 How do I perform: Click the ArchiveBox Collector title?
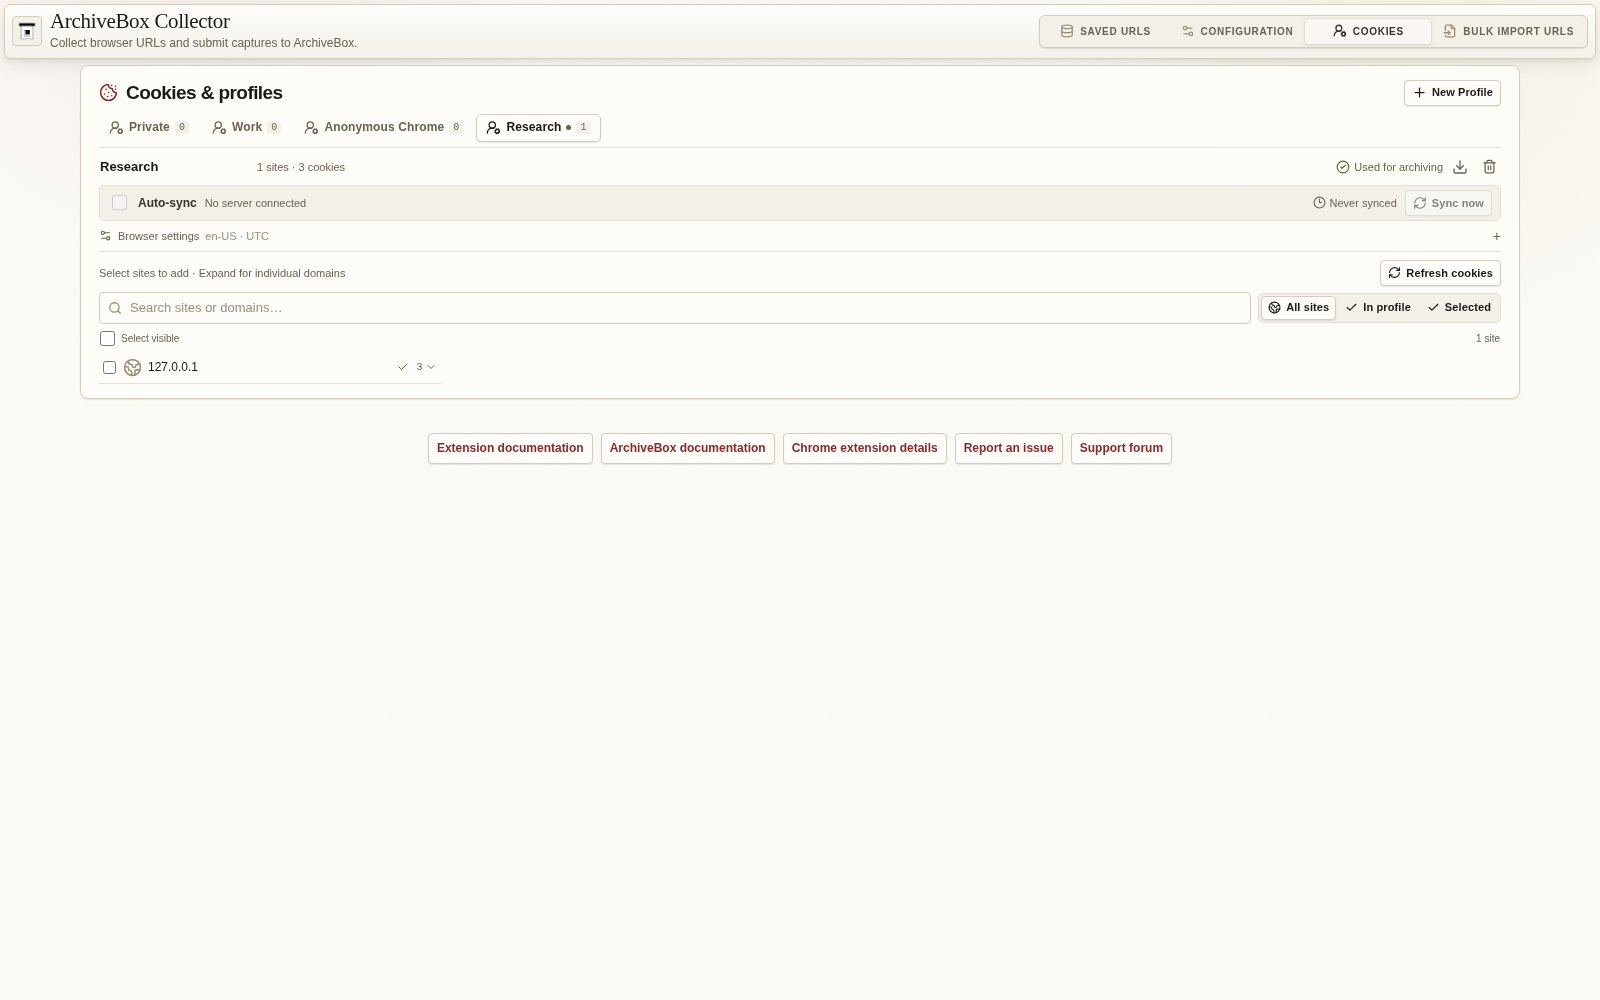click(x=140, y=21)
